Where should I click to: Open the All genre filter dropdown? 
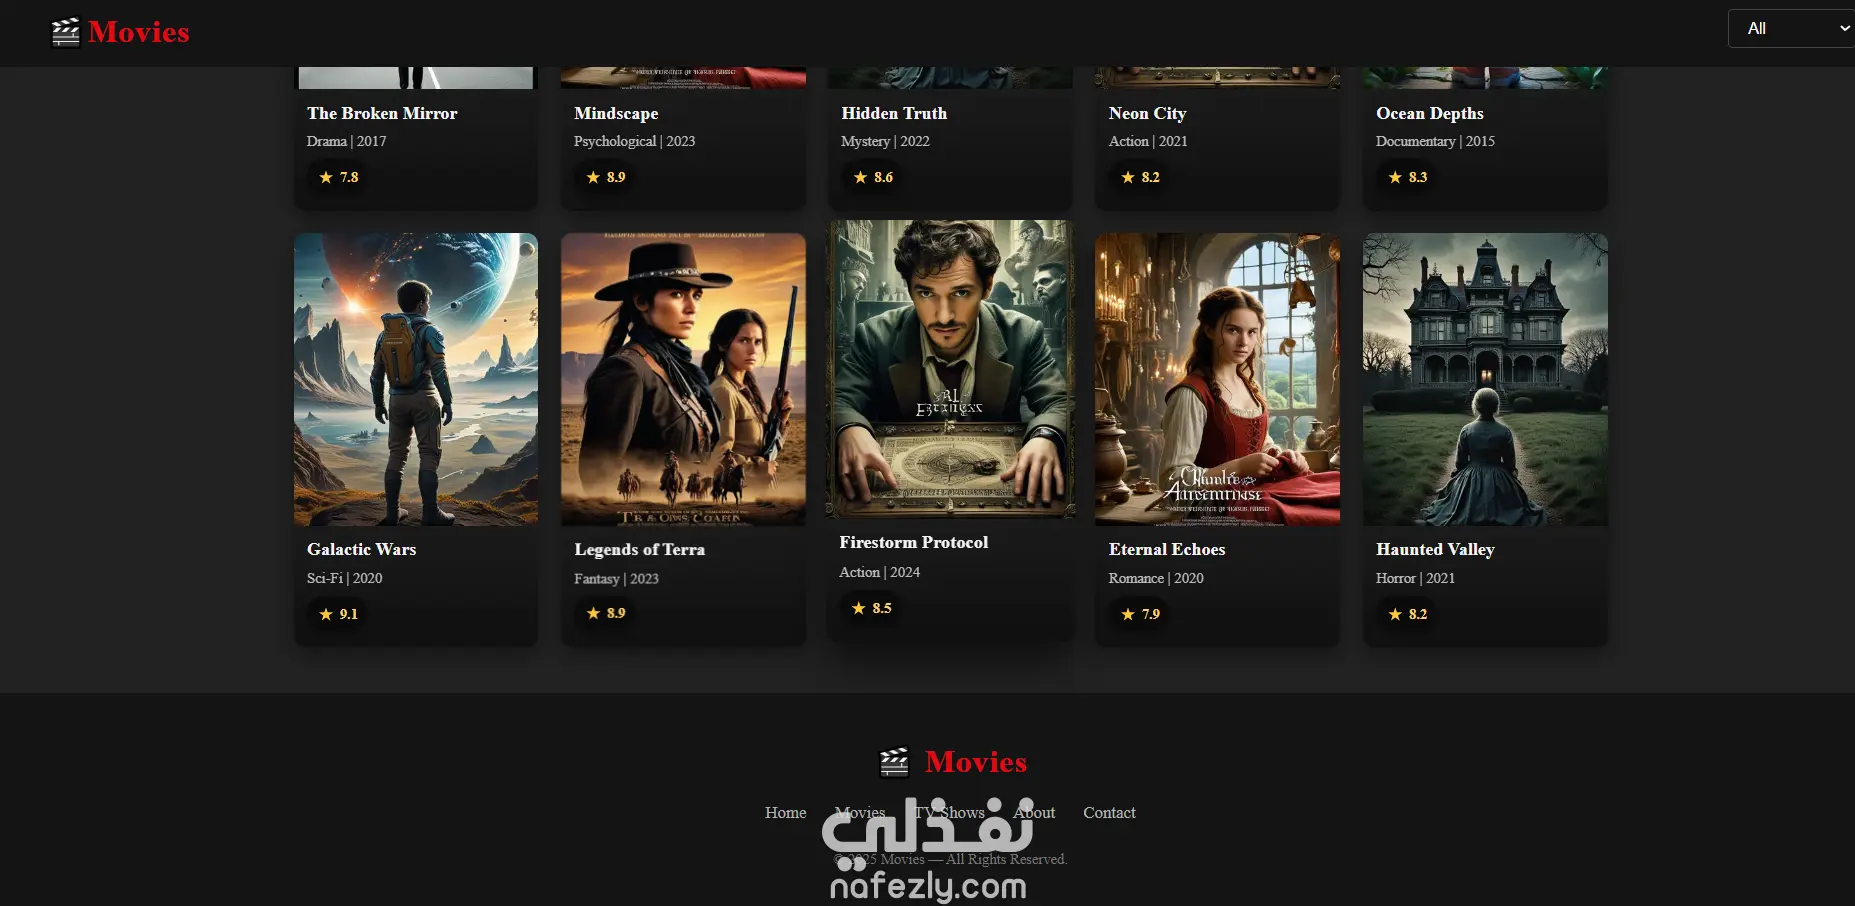[1791, 28]
